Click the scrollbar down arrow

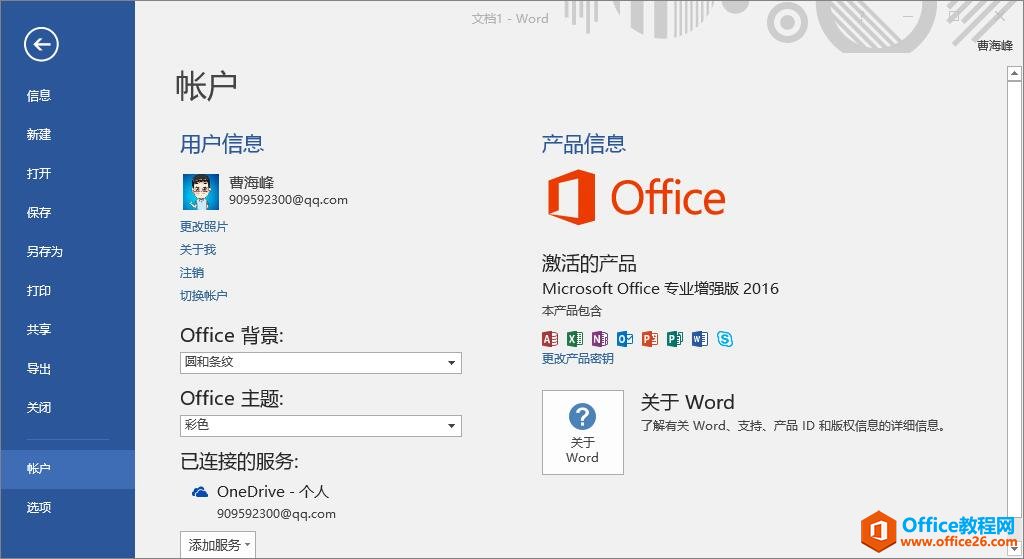click(1014, 550)
